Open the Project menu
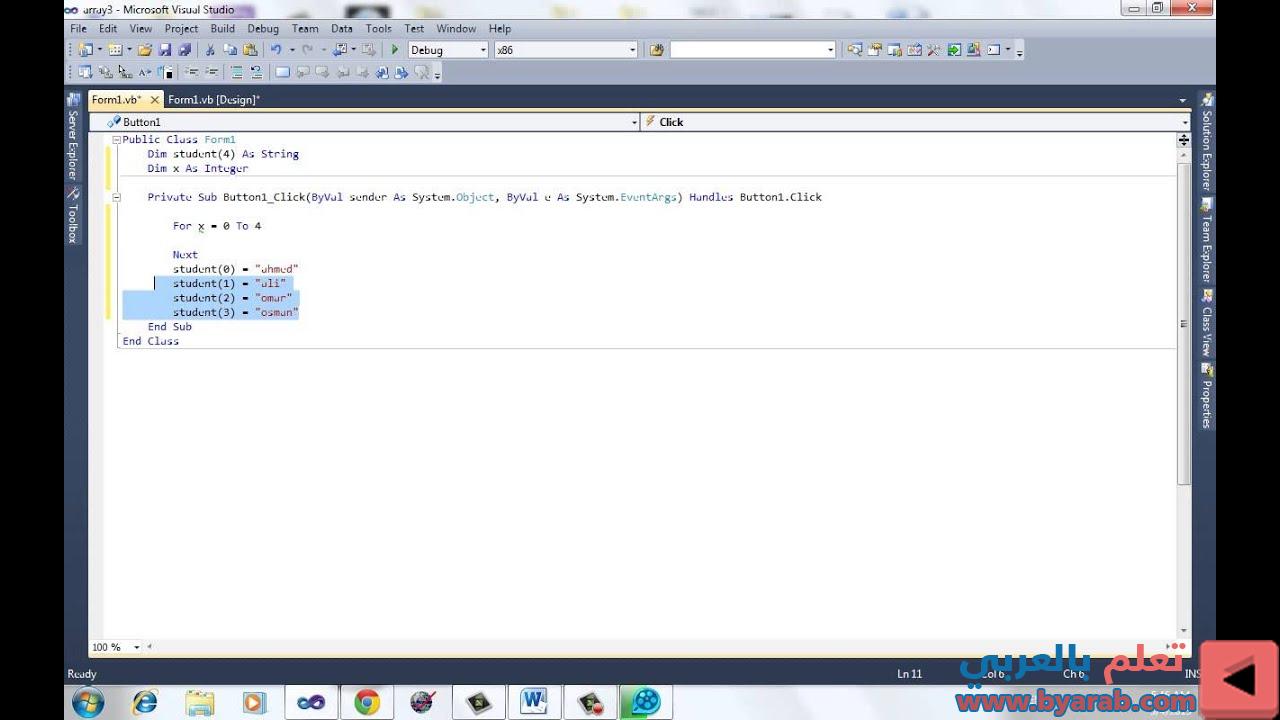Viewport: 1280px width, 720px height. click(181, 29)
